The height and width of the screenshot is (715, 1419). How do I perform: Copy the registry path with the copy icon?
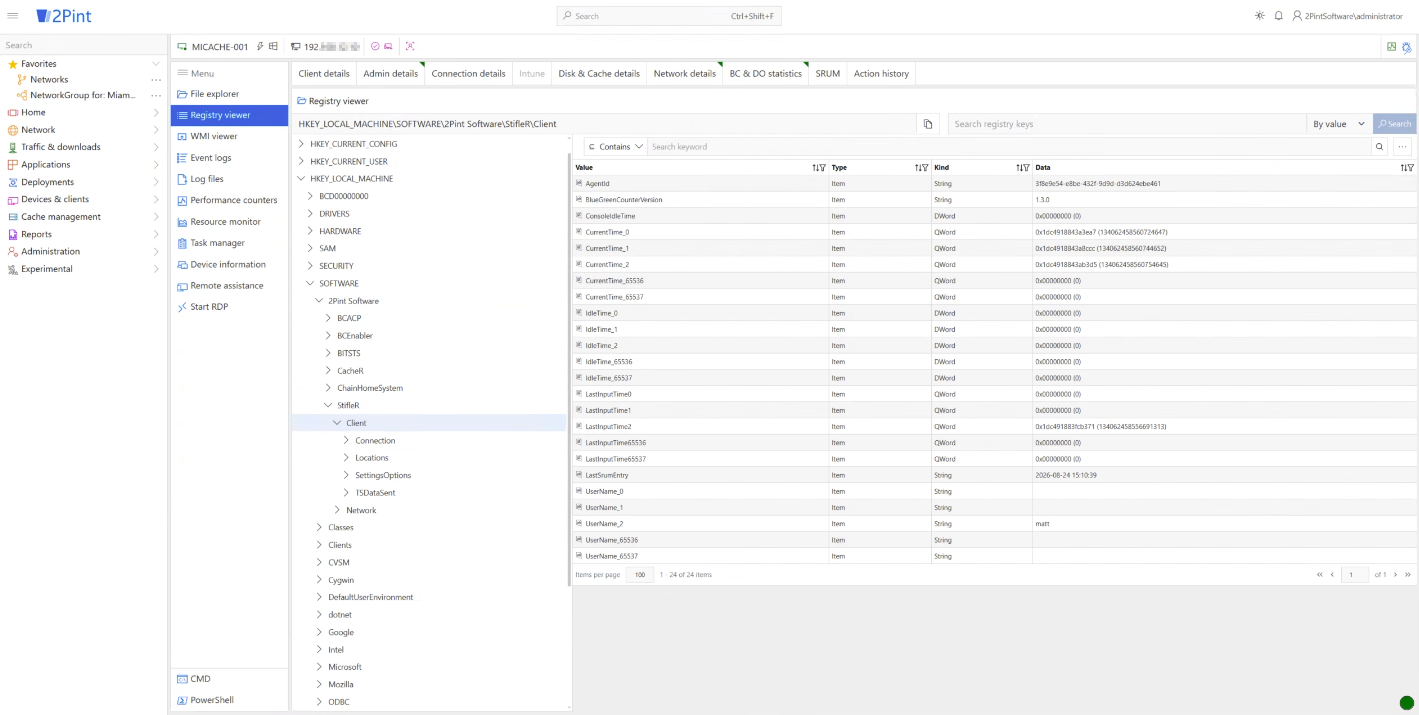(928, 124)
